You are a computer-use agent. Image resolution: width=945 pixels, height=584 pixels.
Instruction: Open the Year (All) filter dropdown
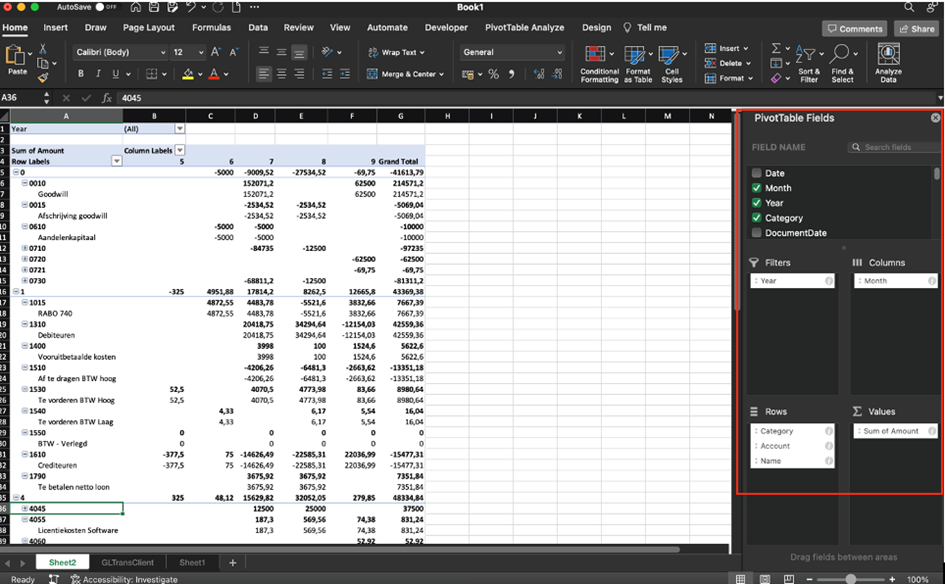point(180,129)
